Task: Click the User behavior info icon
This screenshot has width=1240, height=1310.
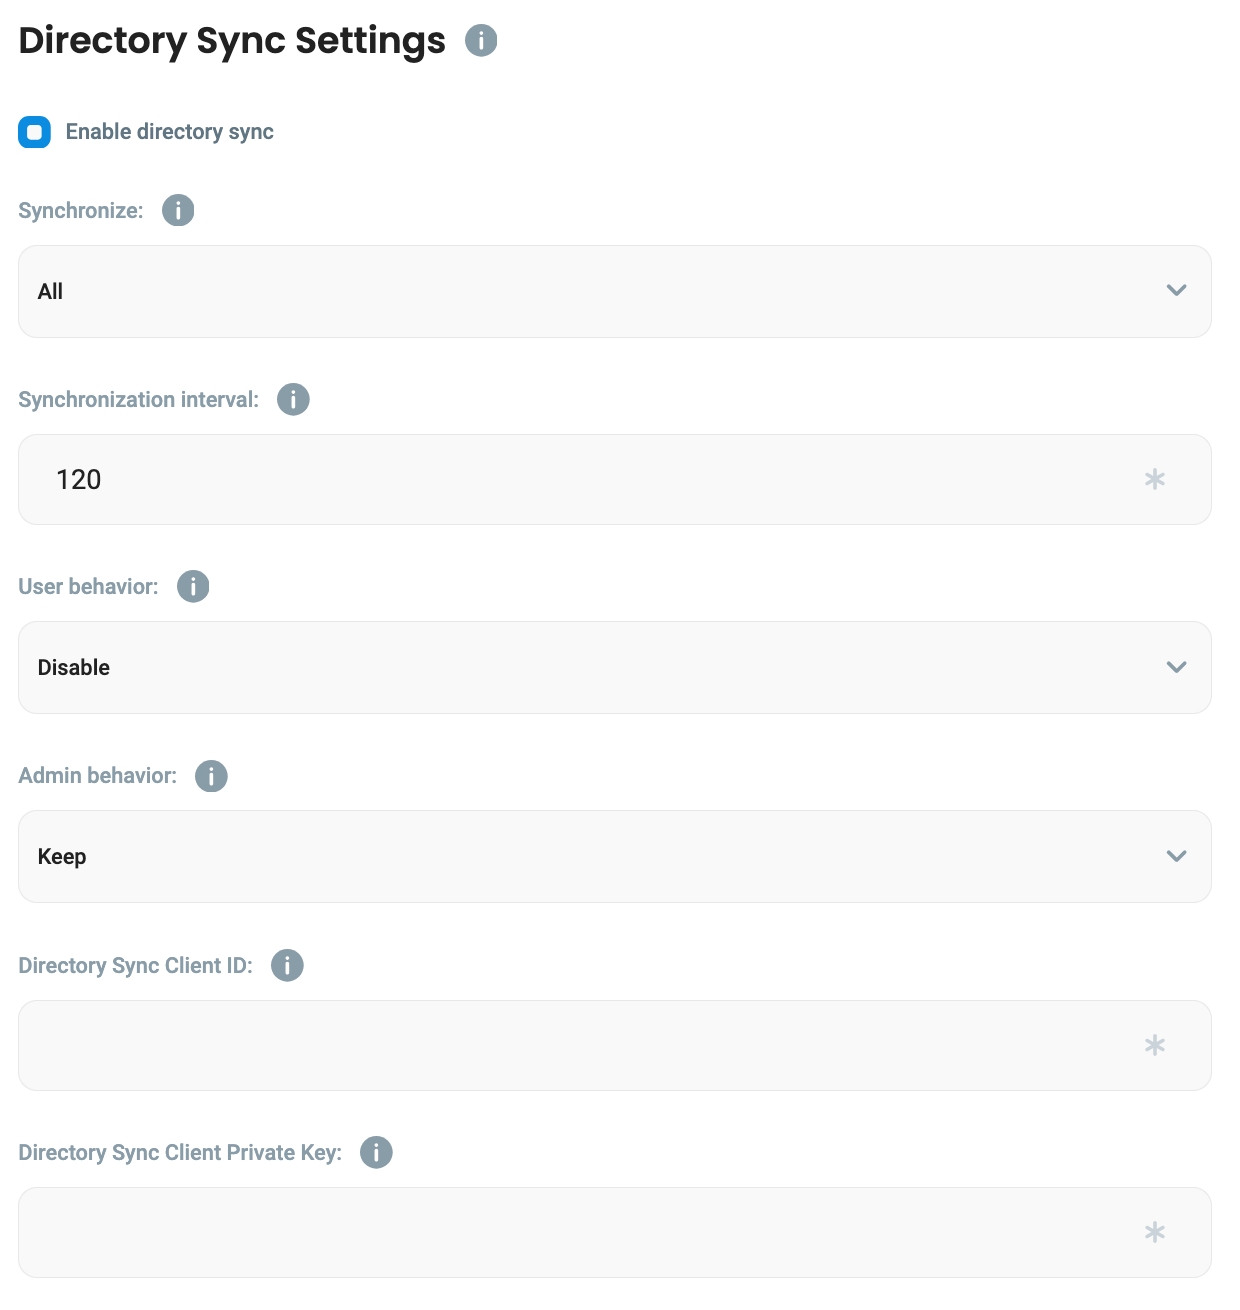Action: coord(193,587)
